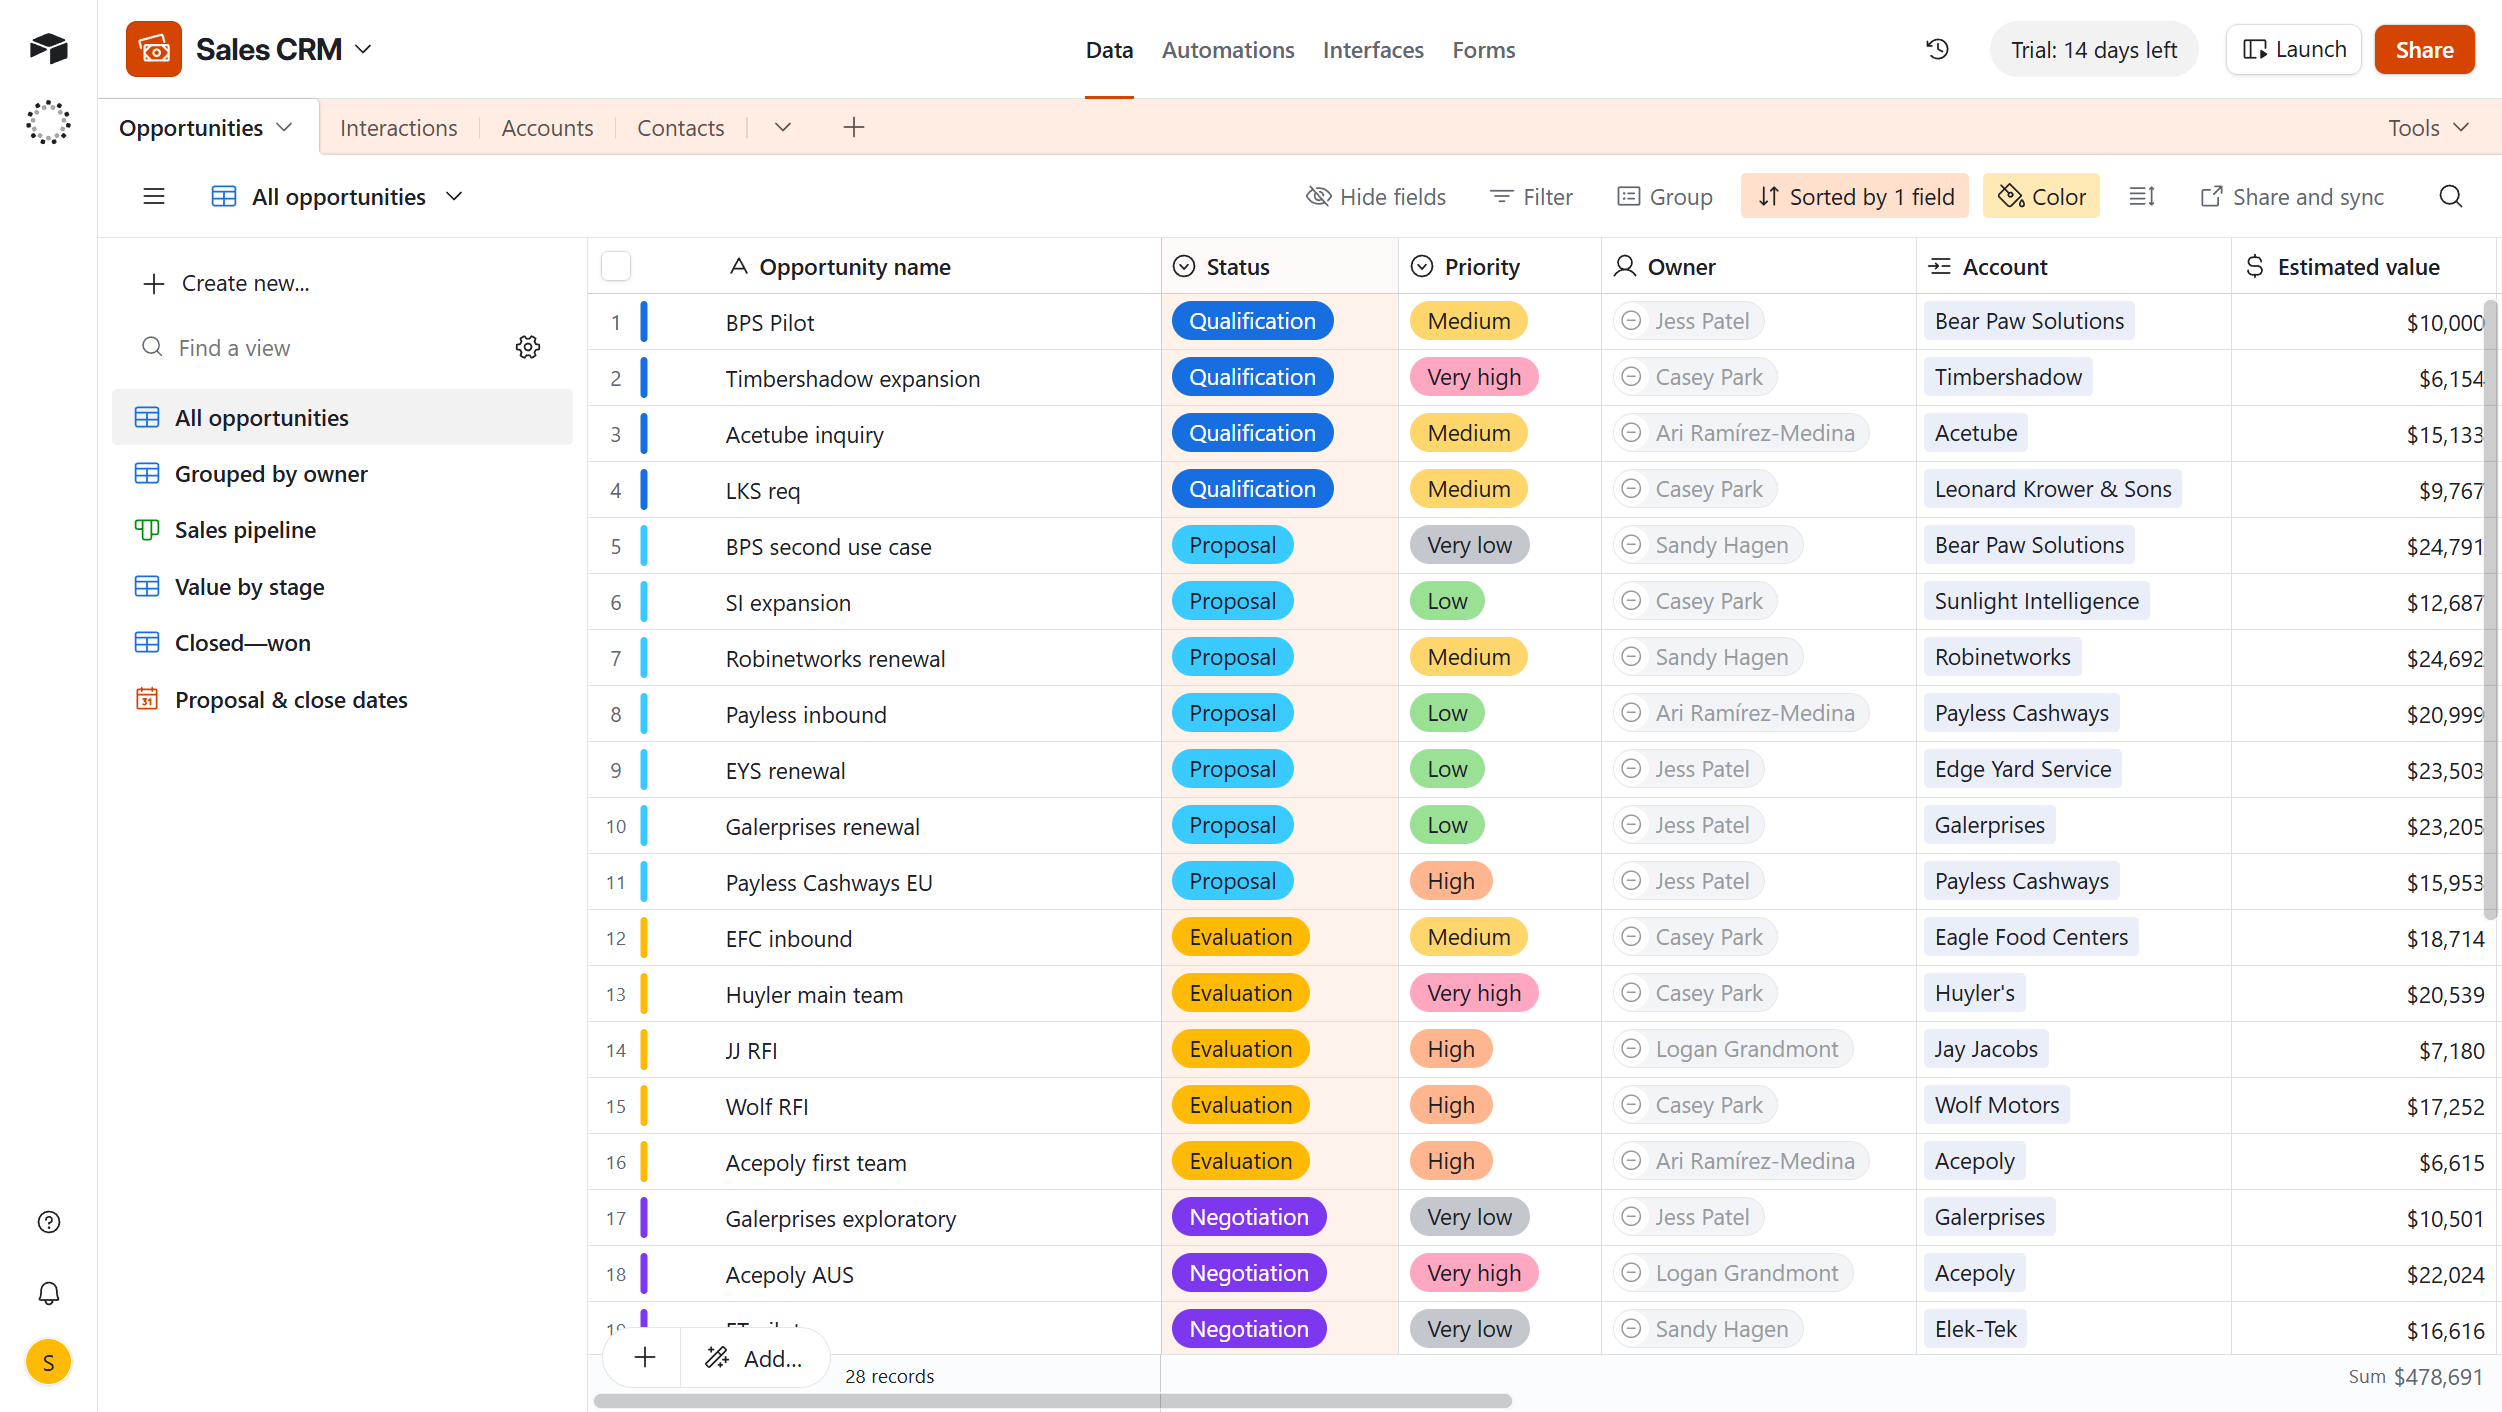Click the Share button
Viewport: 2502px width, 1412px height.
click(x=2424, y=49)
